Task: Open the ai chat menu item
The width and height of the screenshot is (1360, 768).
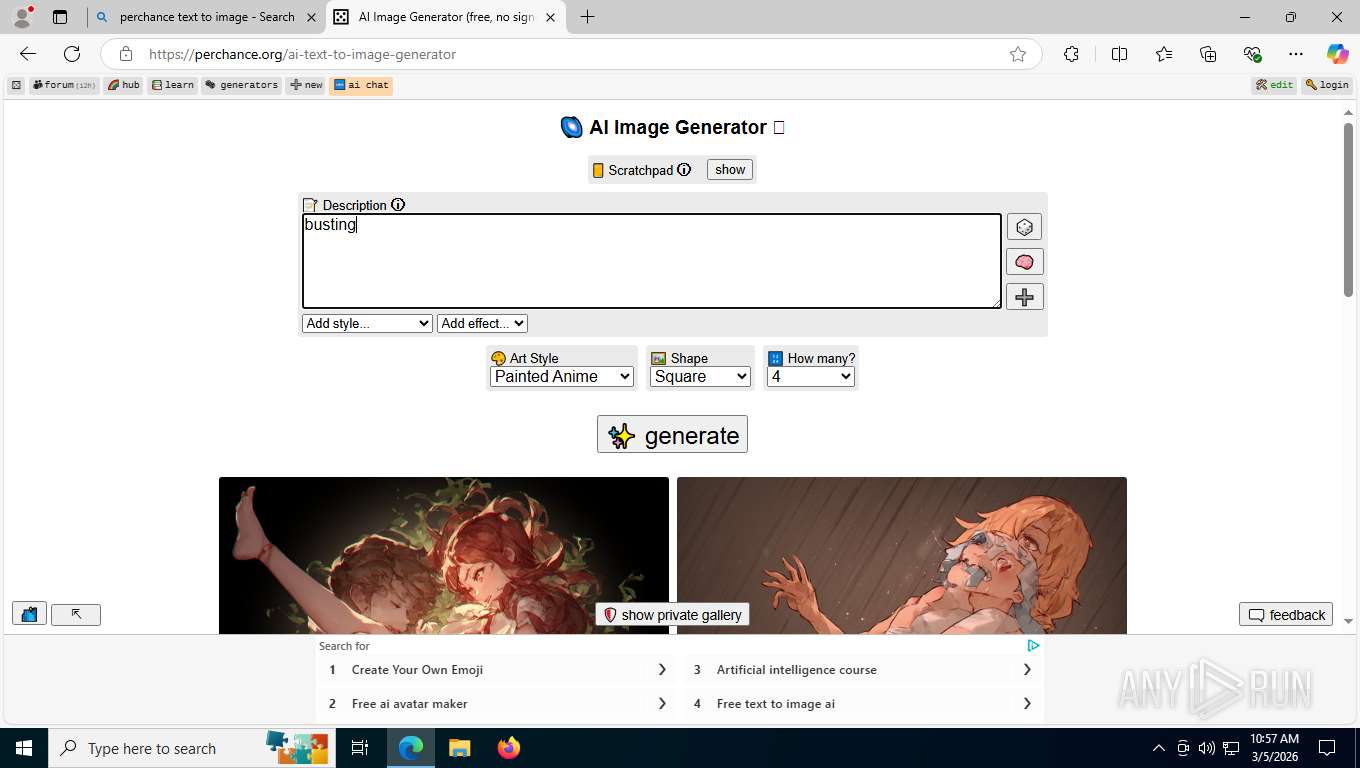Action: click(x=361, y=85)
